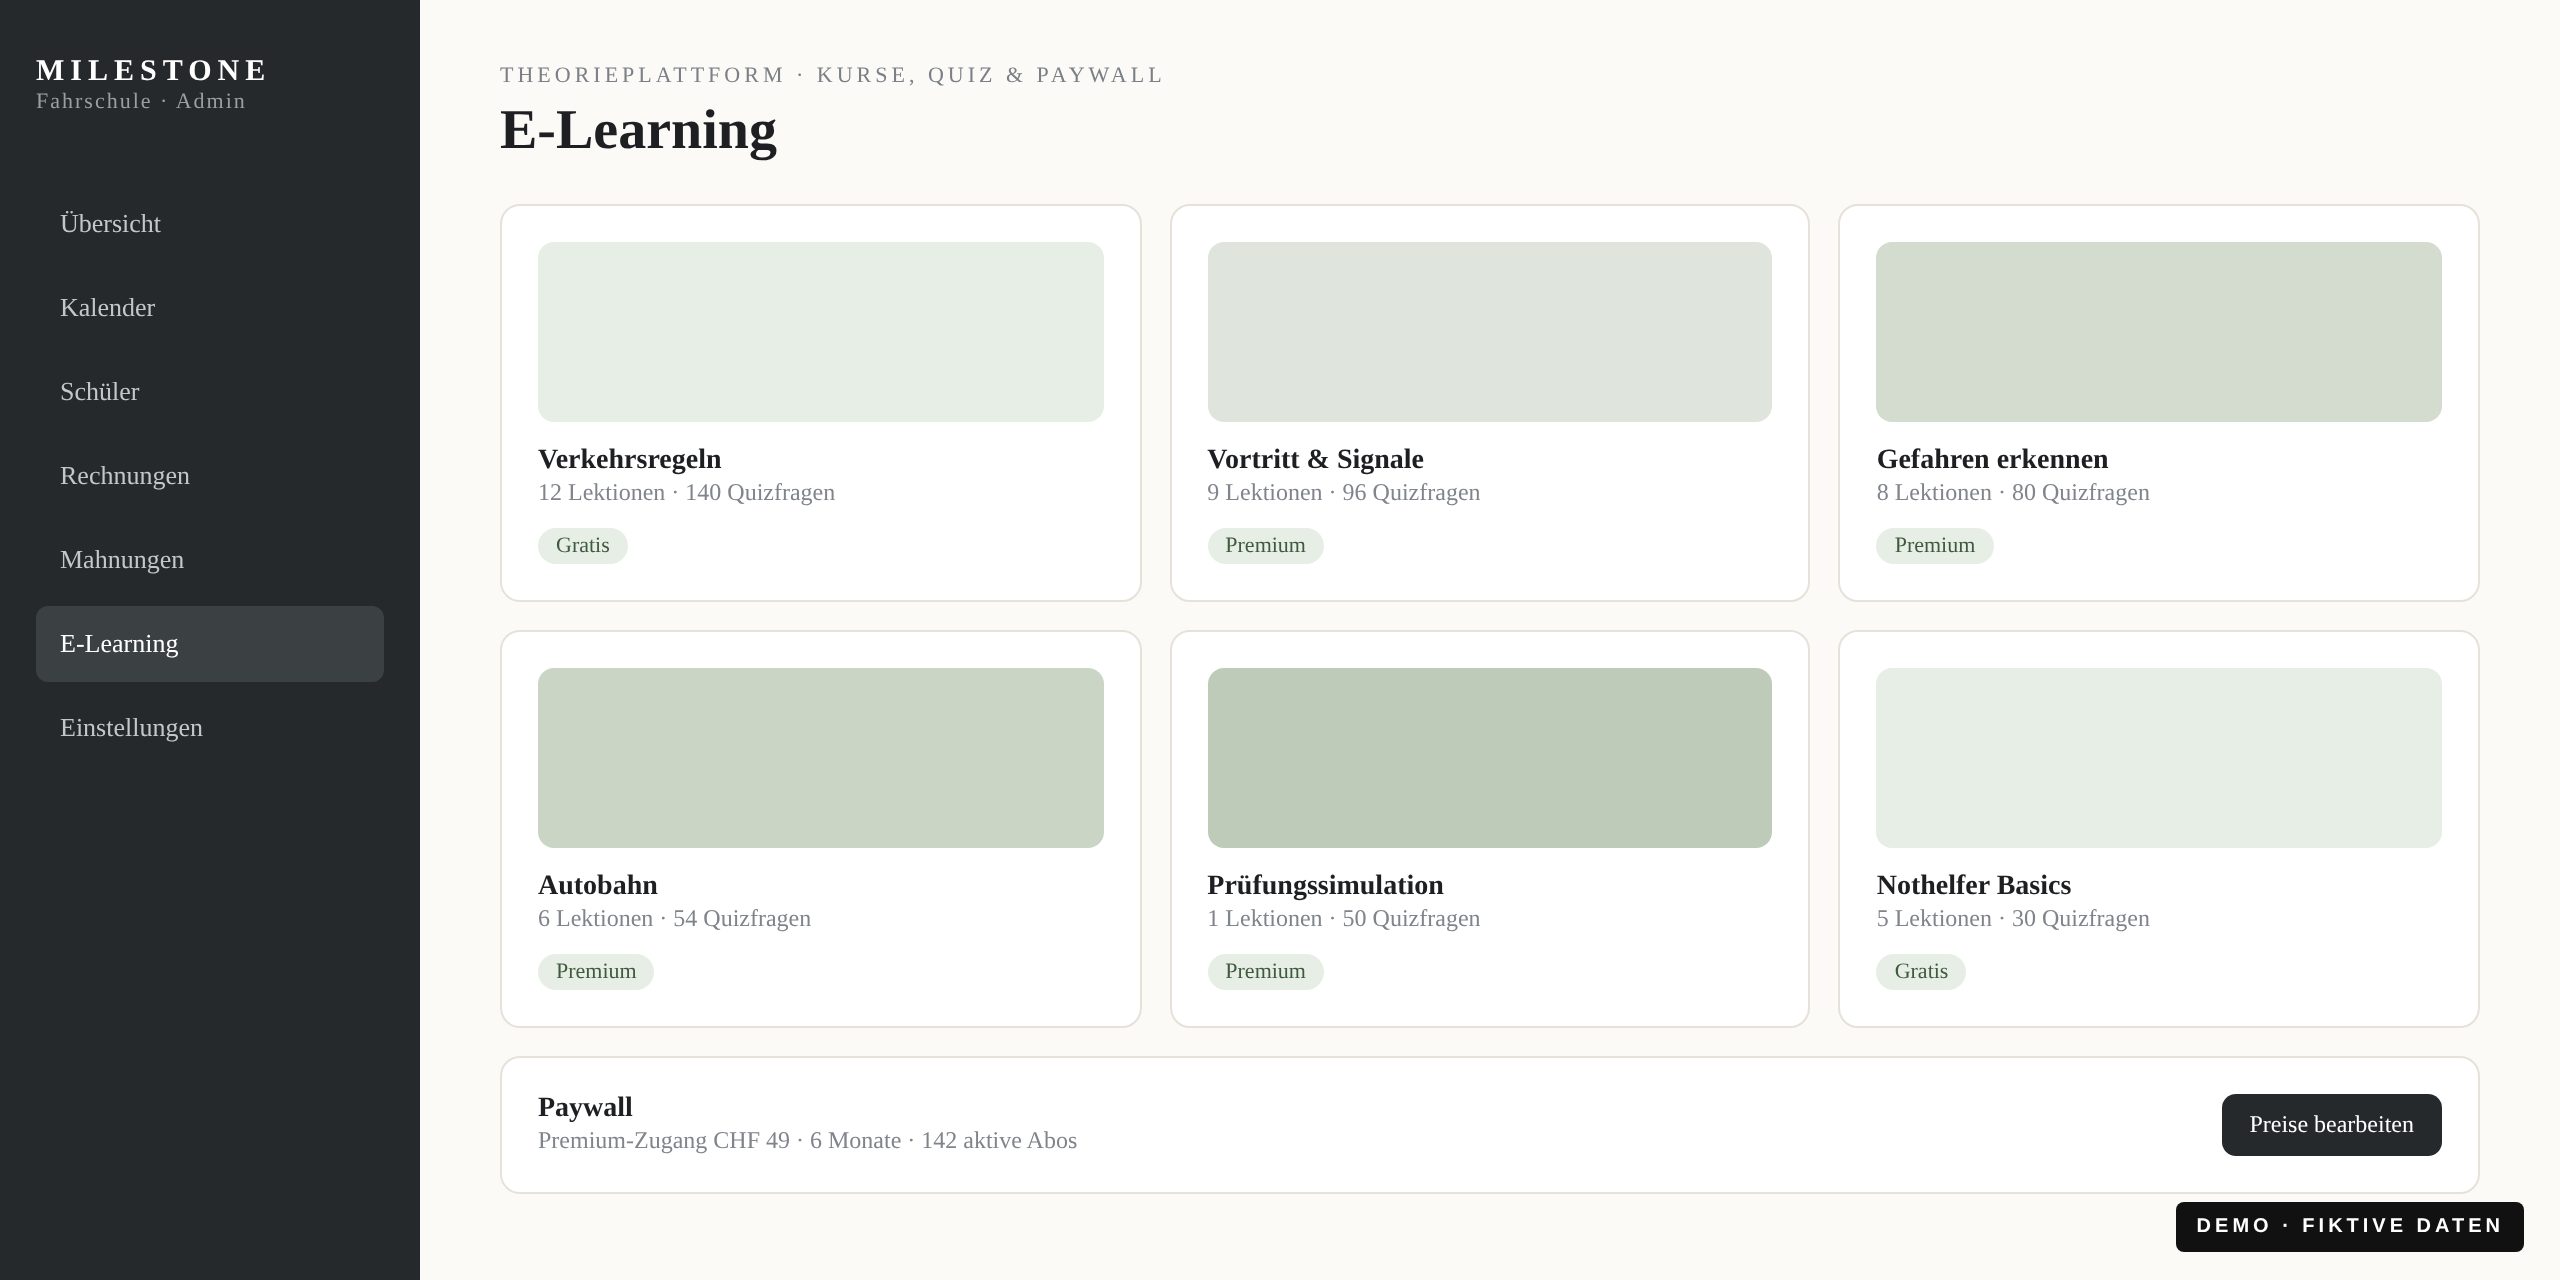Click the E-Learning page heading
The width and height of the screenshot is (2560, 1280).
(638, 130)
